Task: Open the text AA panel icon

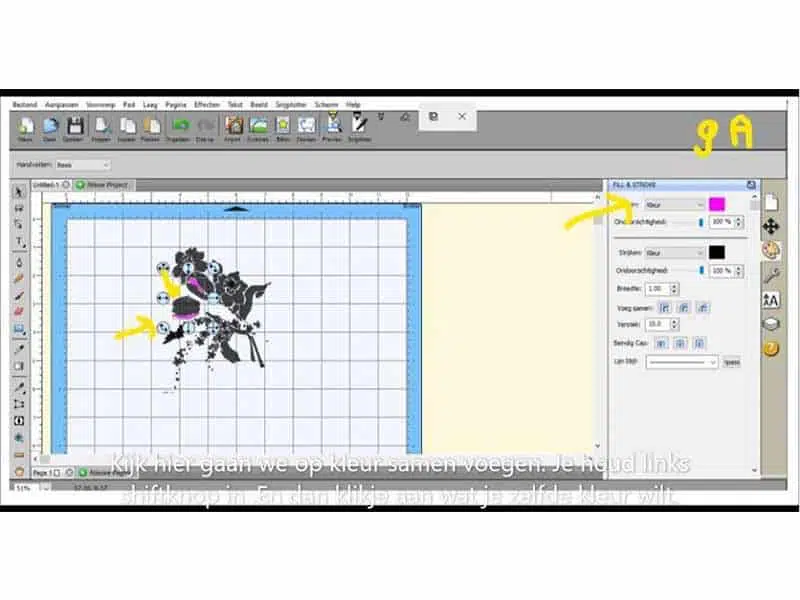Action: [771, 300]
